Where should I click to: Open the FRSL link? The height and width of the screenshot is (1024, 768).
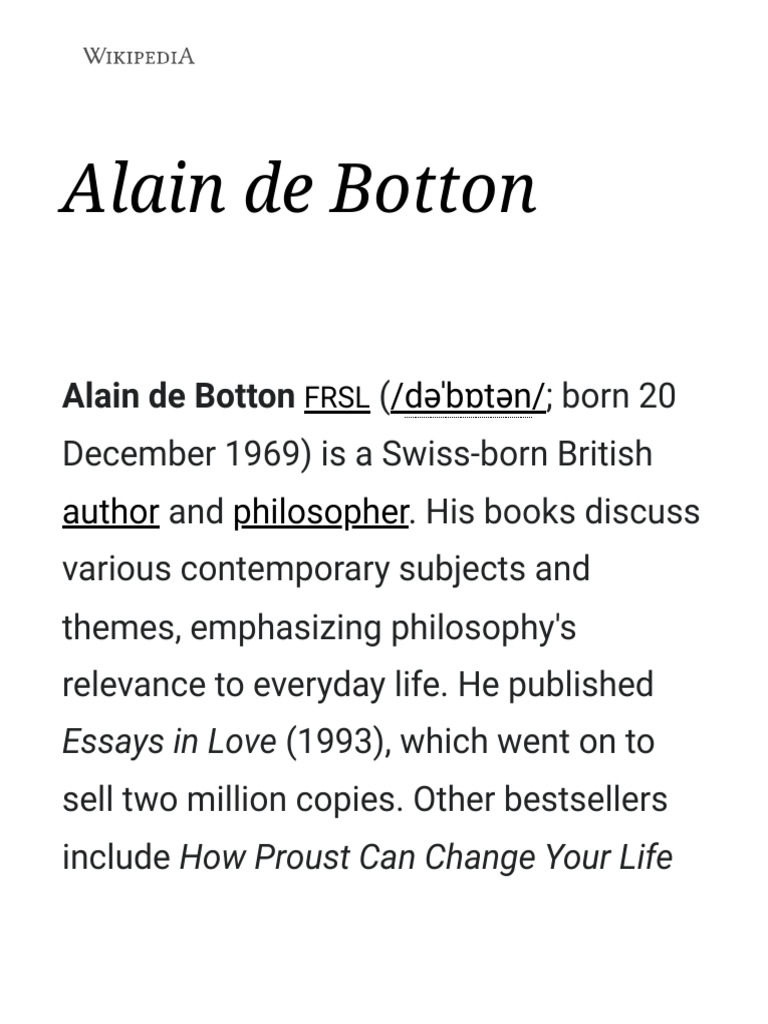[336, 397]
